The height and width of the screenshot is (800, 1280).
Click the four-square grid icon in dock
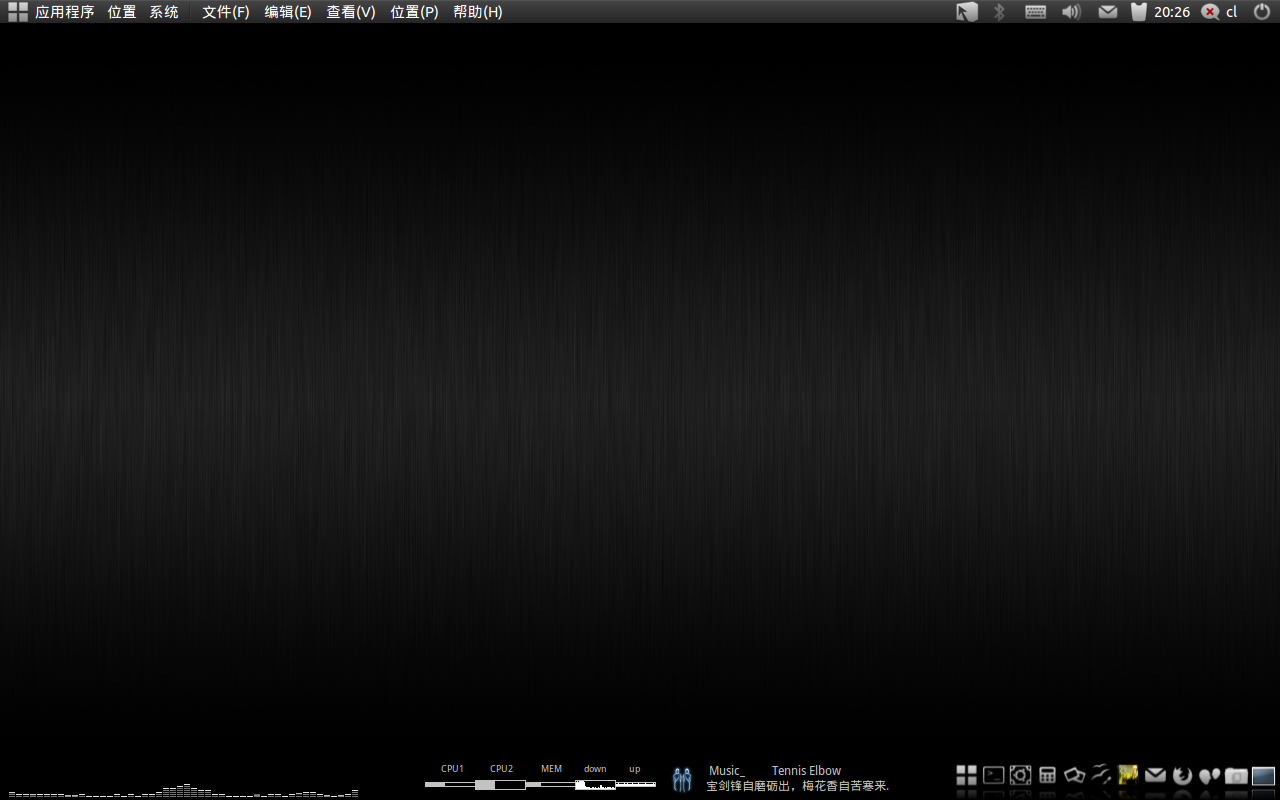[x=966, y=775]
